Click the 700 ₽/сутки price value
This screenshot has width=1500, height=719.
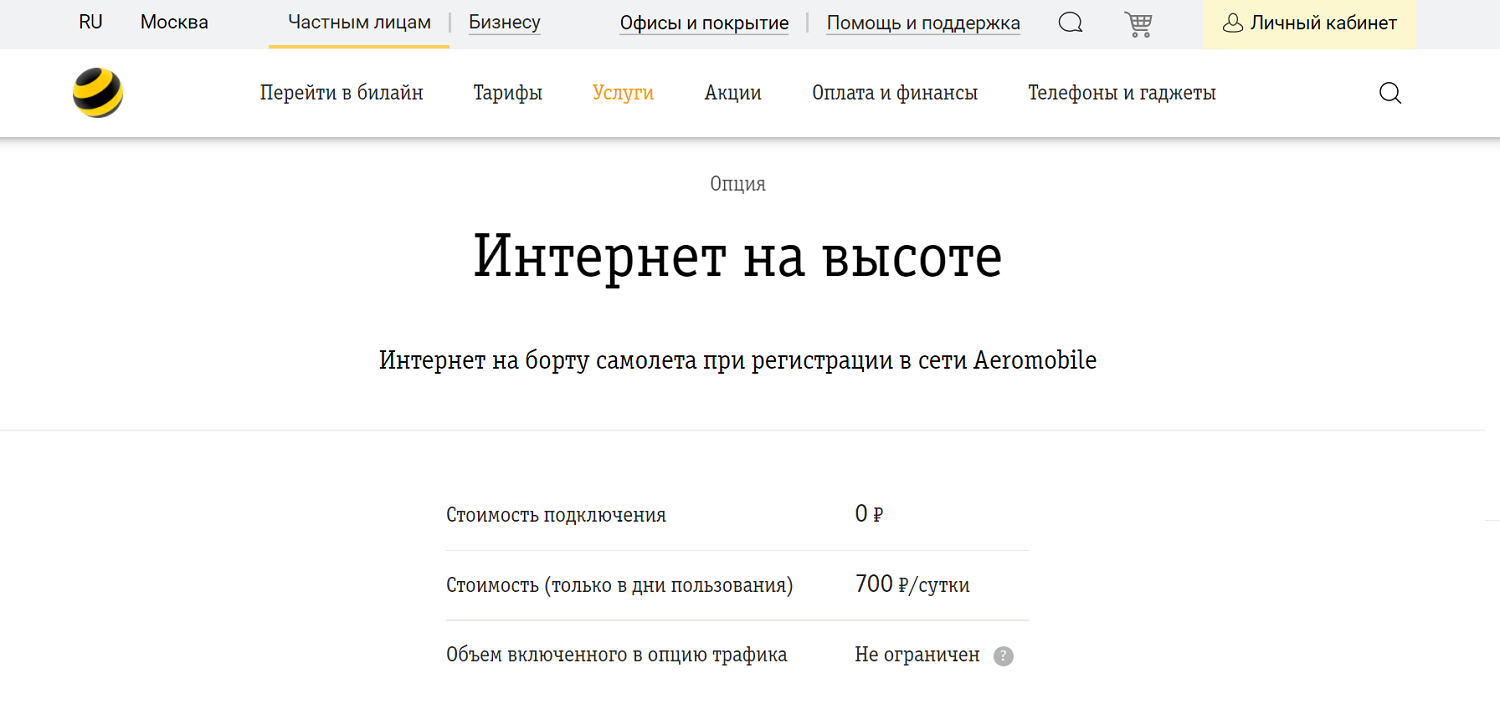(x=912, y=585)
